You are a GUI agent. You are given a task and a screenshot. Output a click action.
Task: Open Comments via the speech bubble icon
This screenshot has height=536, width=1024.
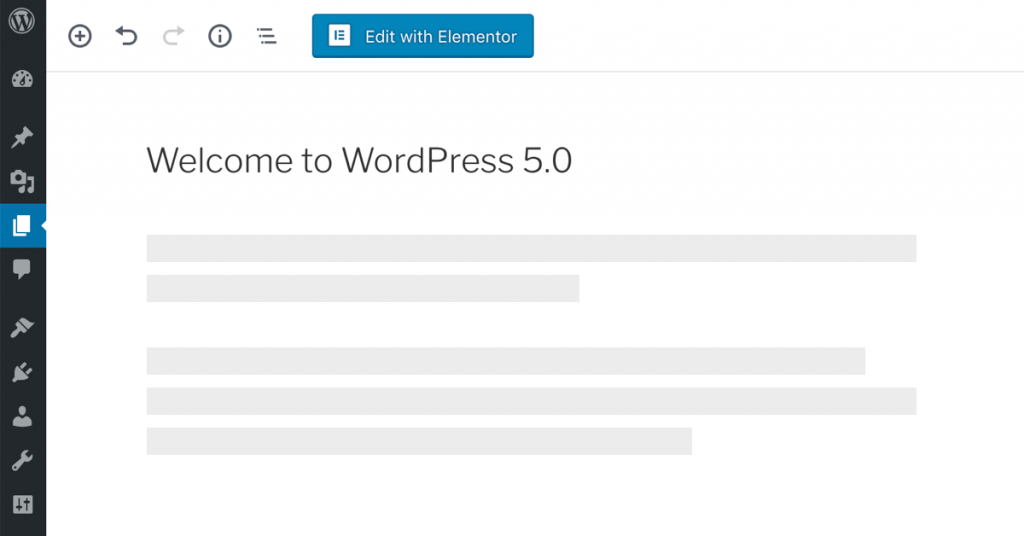click(x=22, y=269)
